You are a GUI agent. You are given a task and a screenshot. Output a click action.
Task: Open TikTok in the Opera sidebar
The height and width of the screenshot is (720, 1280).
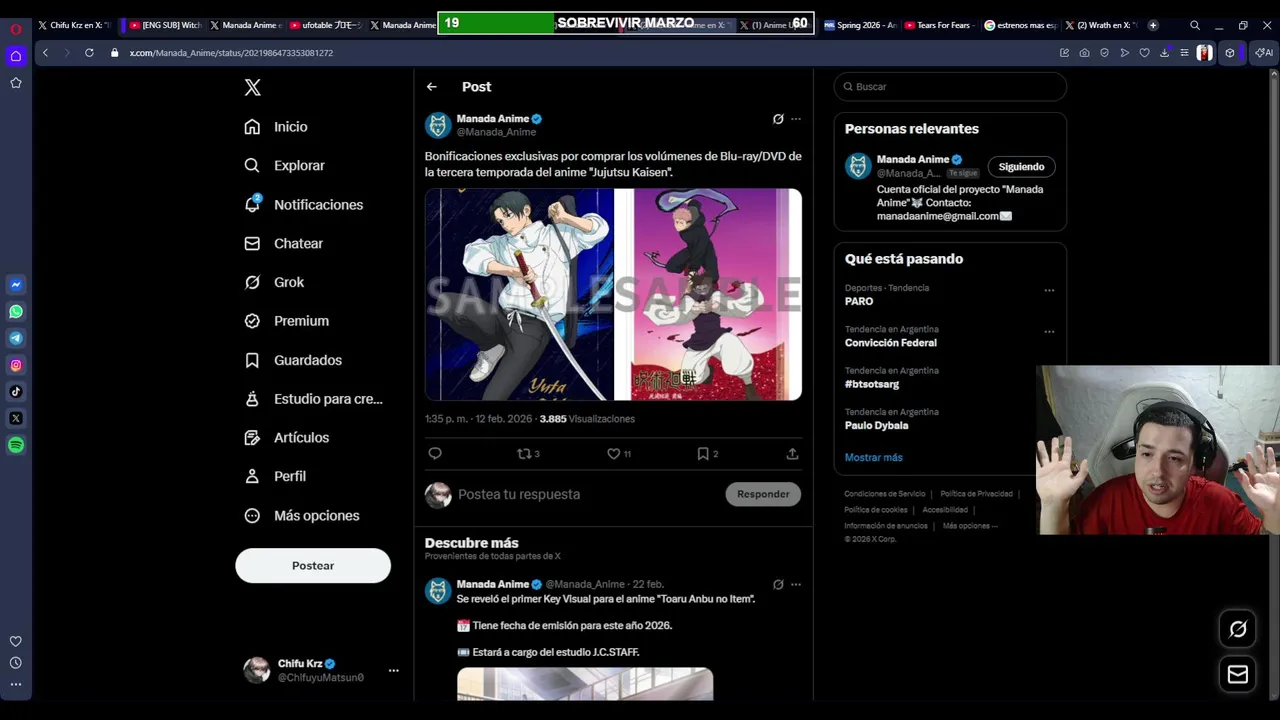[x=16, y=392]
